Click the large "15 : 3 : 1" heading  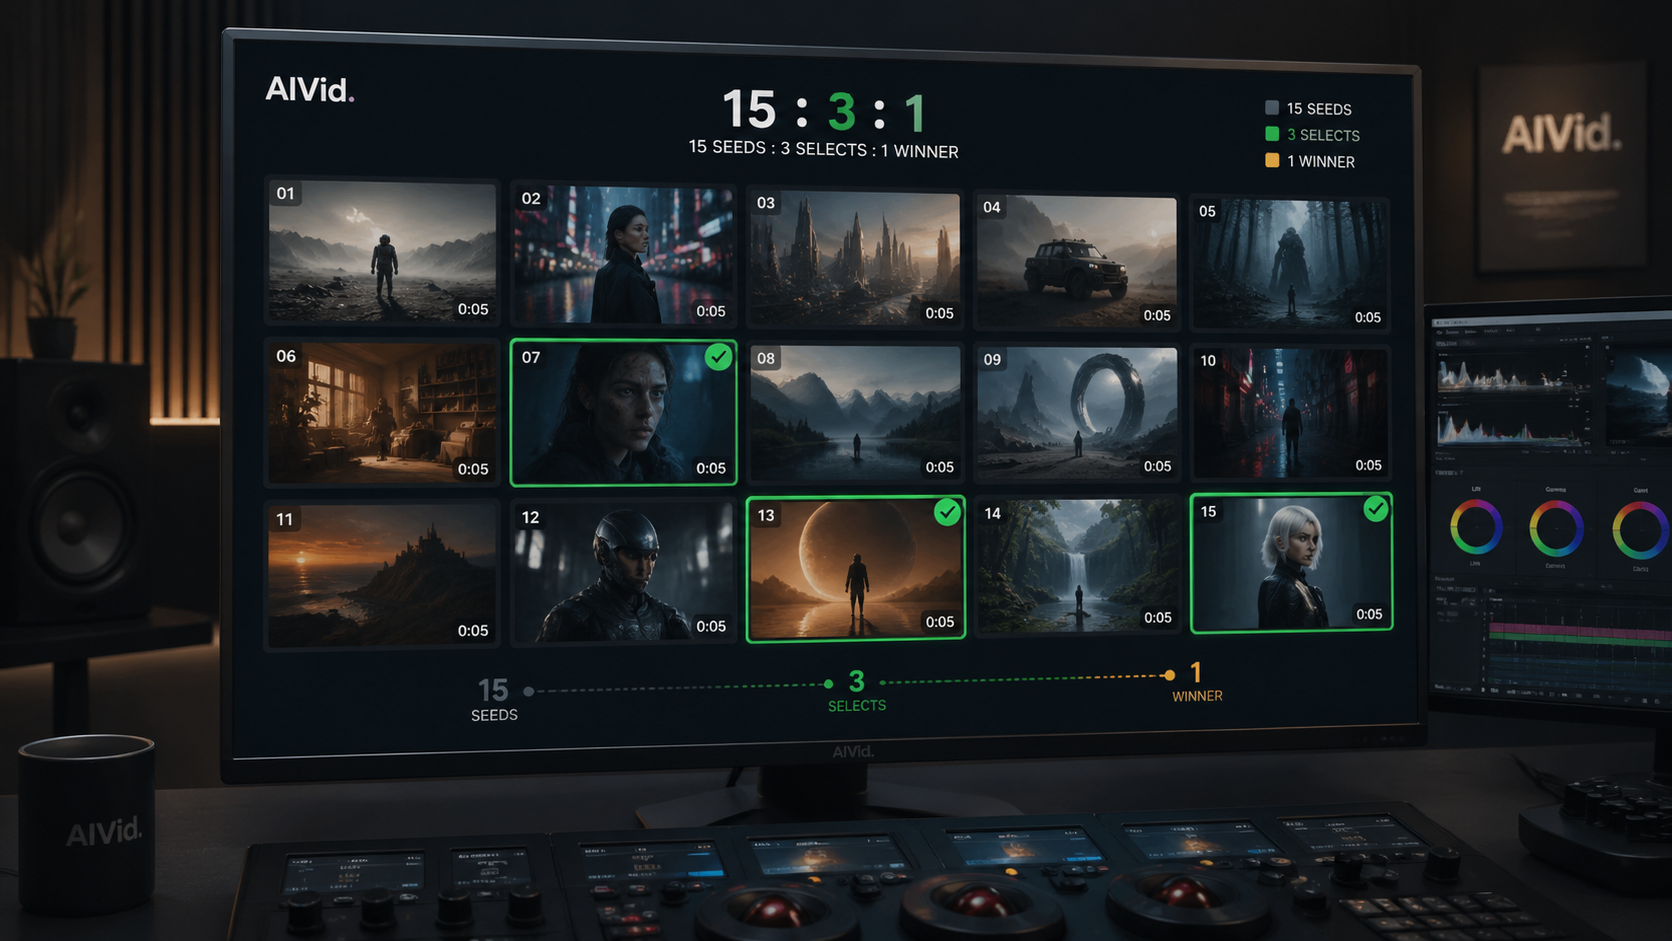pyautogui.click(x=823, y=110)
